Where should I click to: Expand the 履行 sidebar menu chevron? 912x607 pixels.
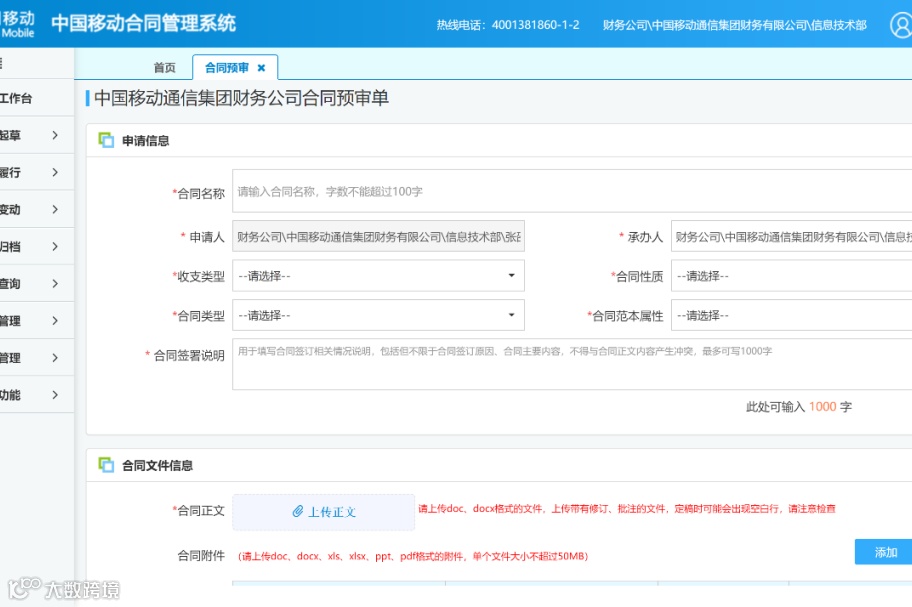coord(55,172)
